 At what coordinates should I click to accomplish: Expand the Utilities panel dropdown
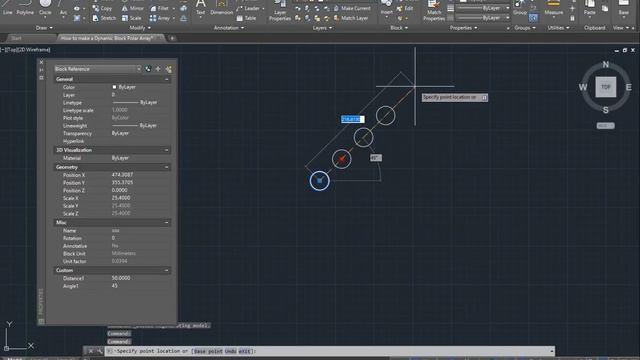[558, 28]
